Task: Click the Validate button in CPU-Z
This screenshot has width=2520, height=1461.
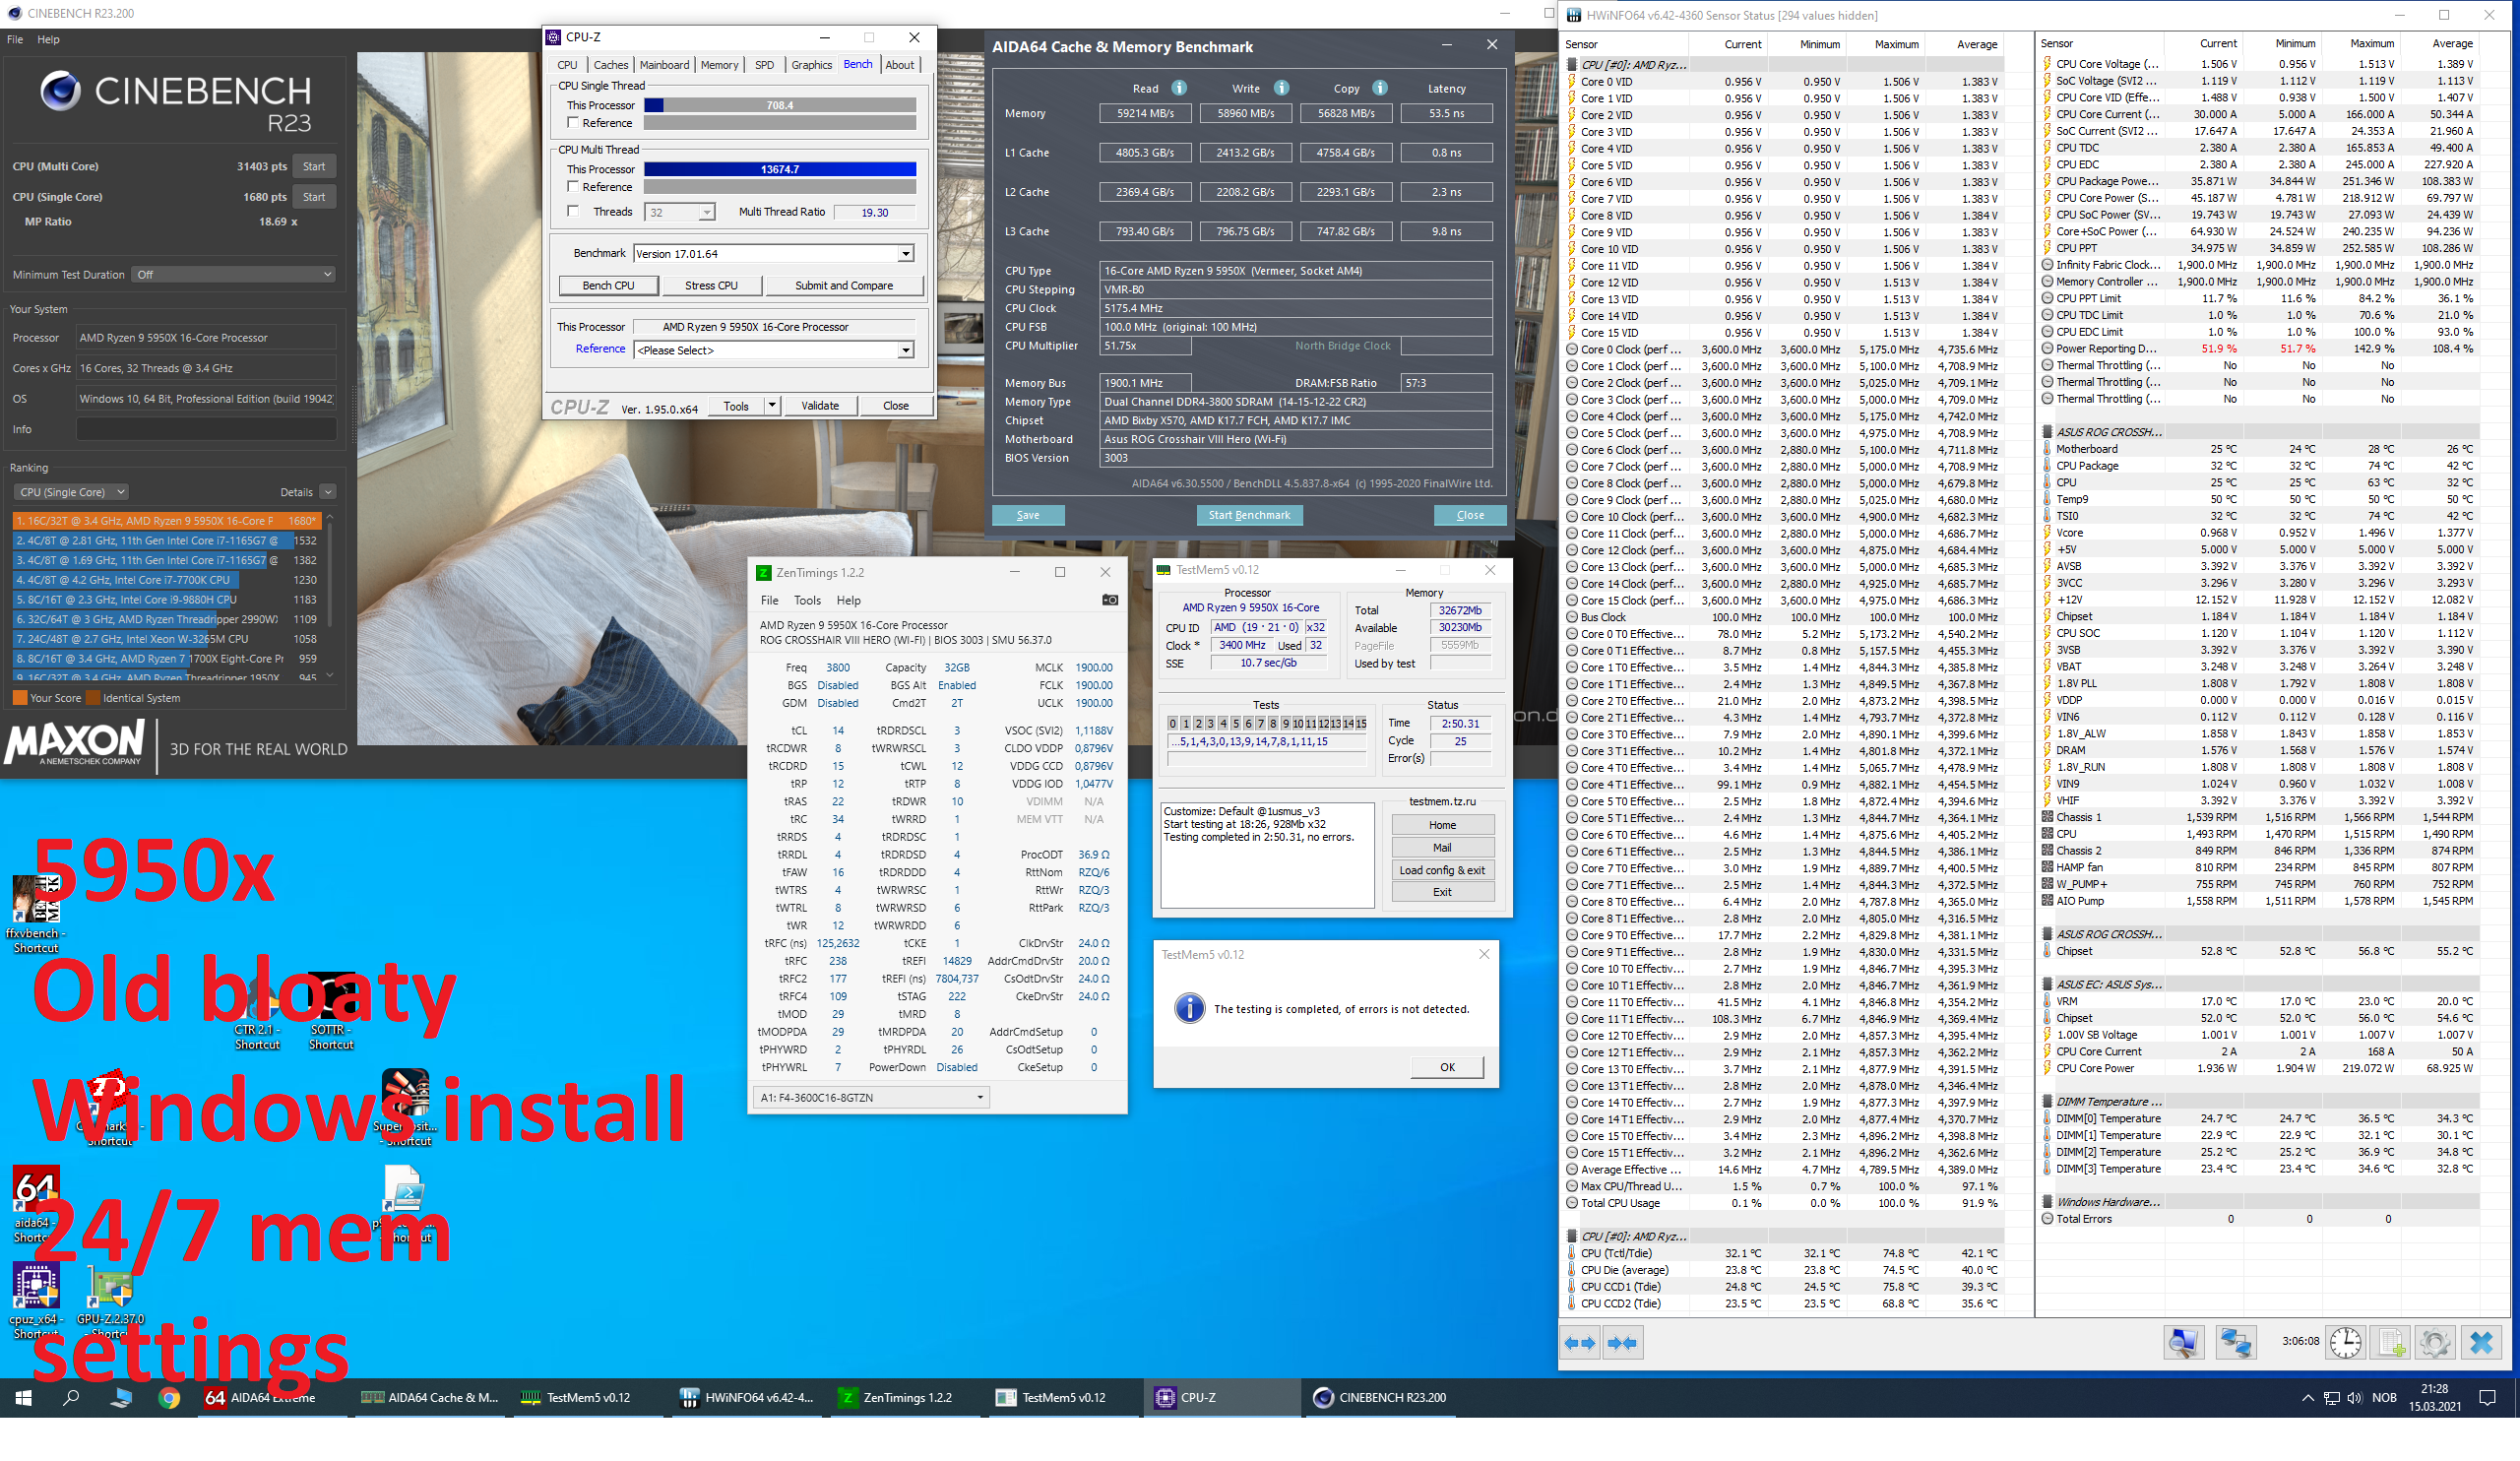Action: [x=819, y=405]
